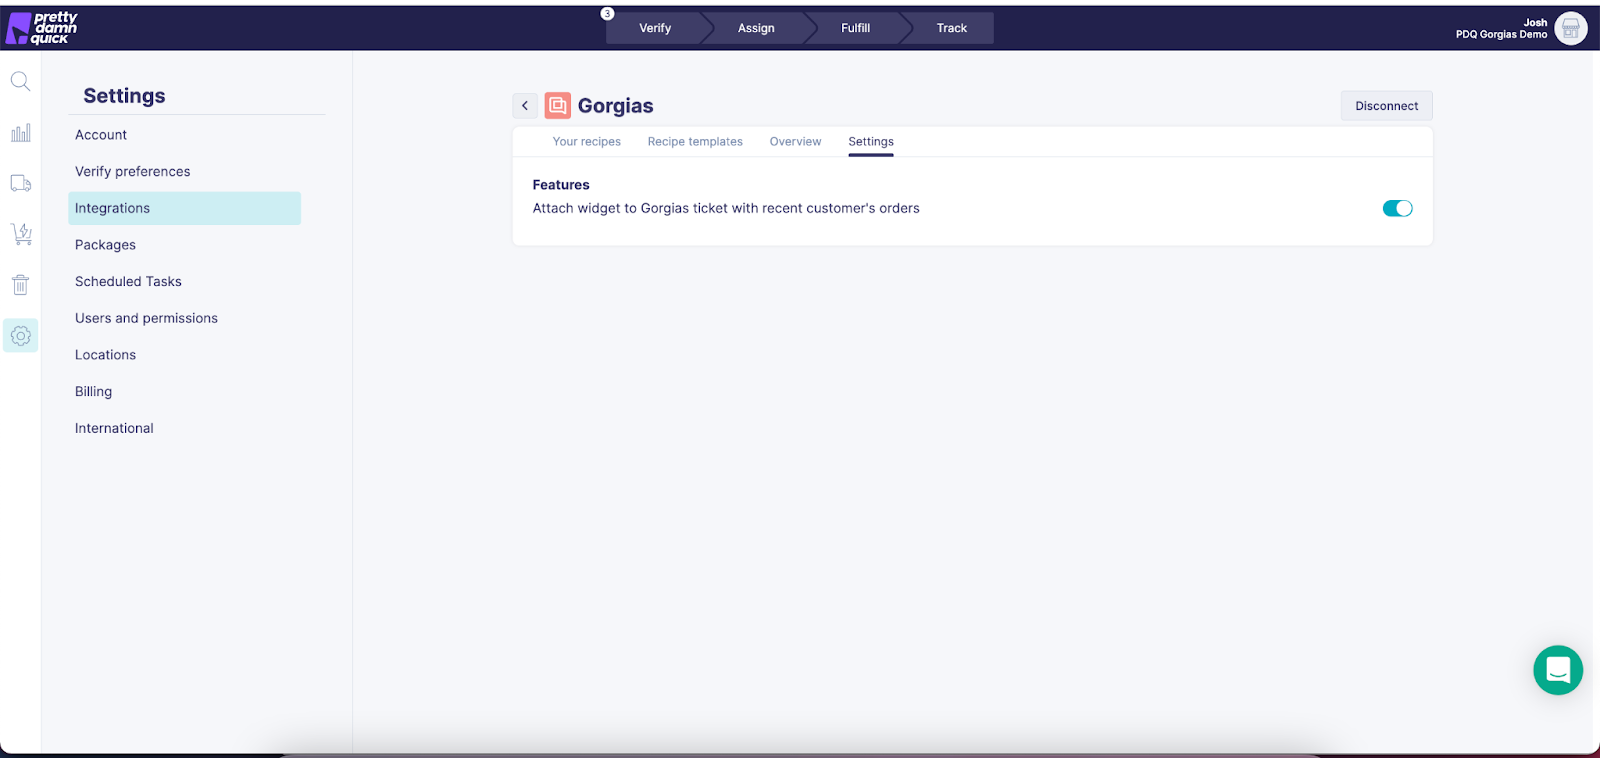Go to the Assign step in top bar
Image resolution: width=1600 pixels, height=758 pixels.
point(756,28)
